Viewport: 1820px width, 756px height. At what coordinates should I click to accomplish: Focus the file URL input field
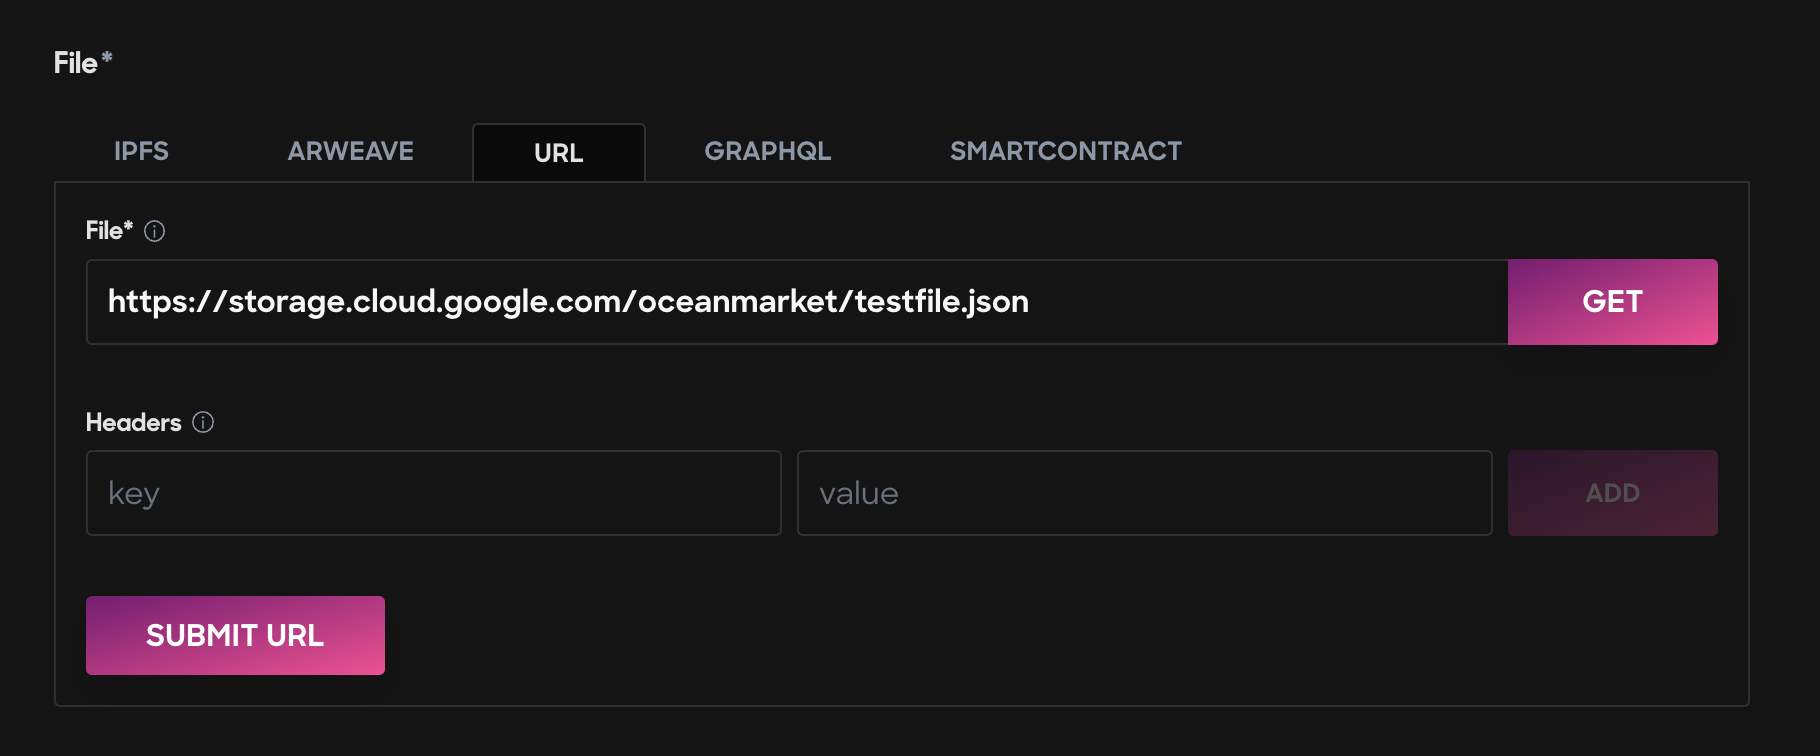797,302
